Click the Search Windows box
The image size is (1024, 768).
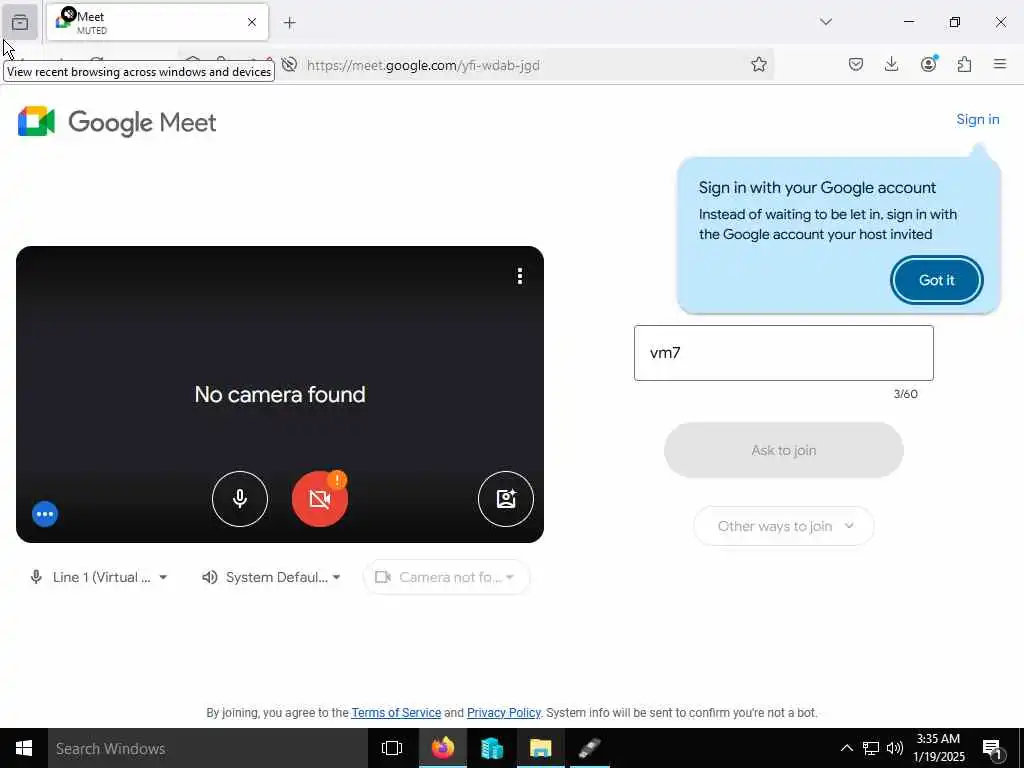(208, 748)
